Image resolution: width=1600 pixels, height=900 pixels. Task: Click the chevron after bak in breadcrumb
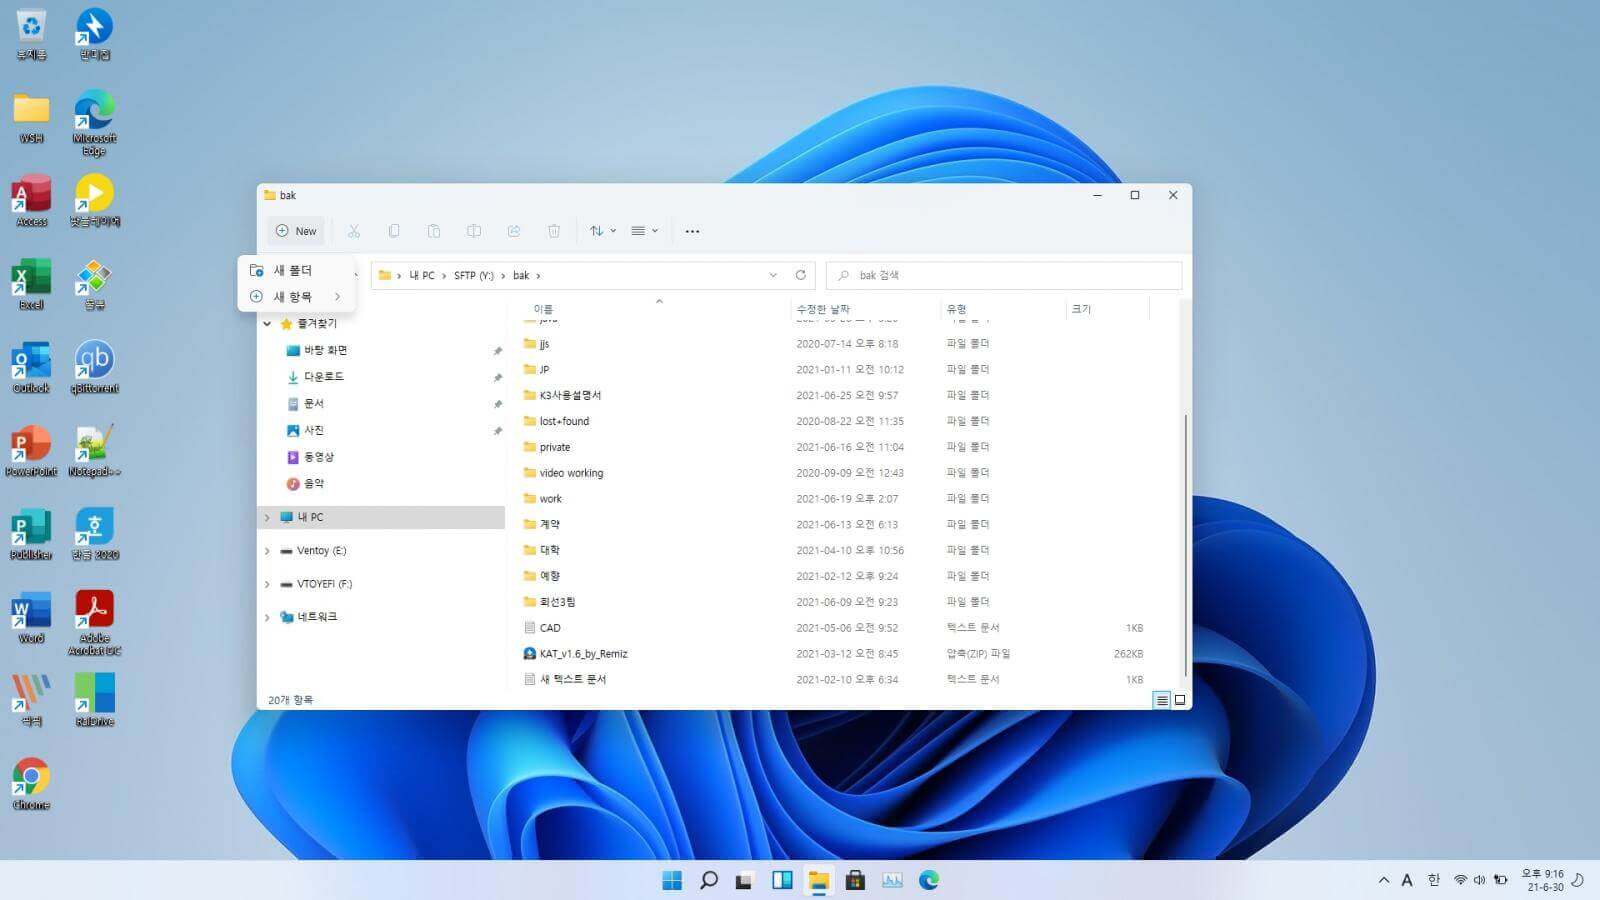coord(538,275)
